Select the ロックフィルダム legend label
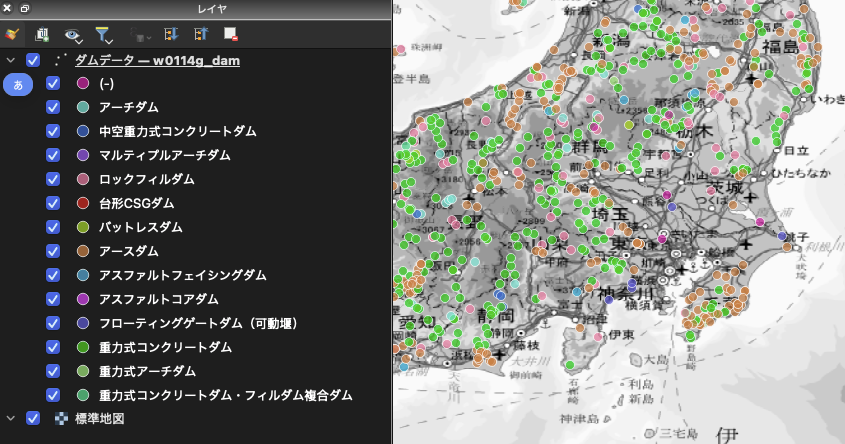 coord(147,179)
